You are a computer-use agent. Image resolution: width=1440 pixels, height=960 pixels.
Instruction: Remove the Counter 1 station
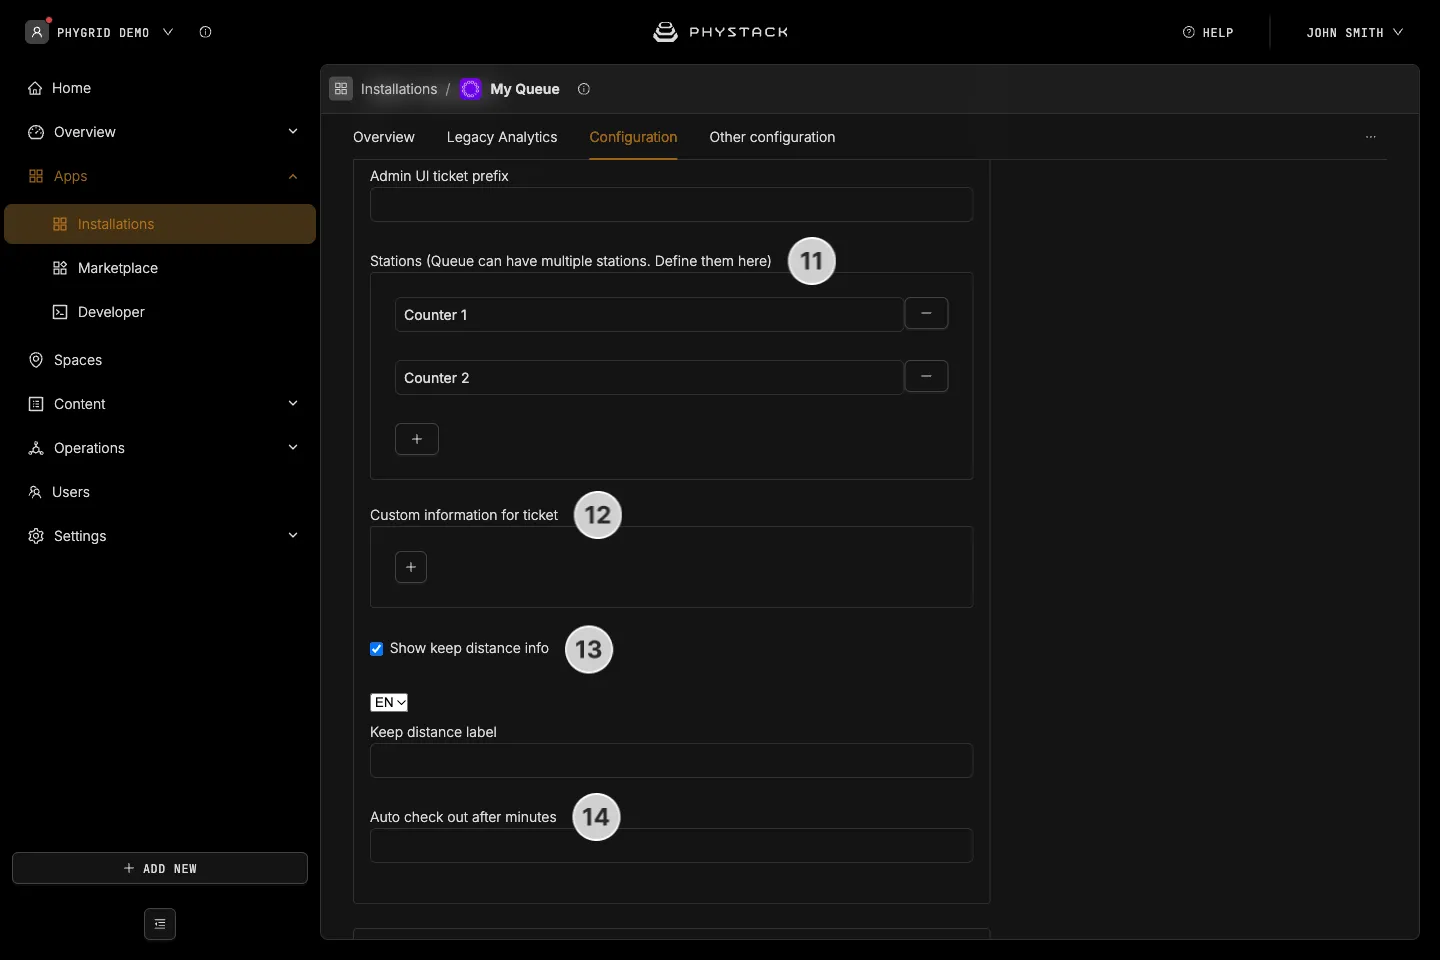926,314
